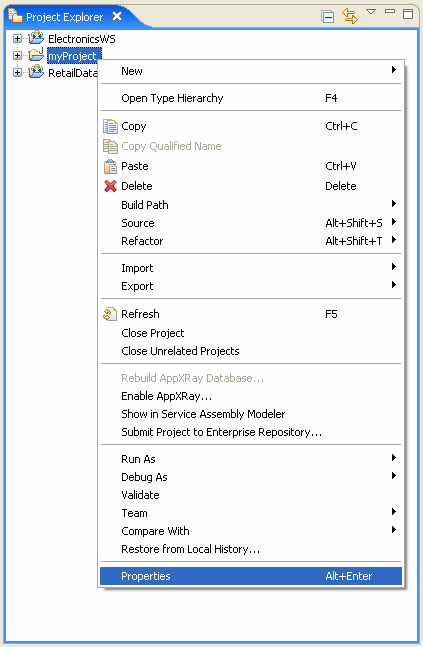Toggle Link with Editor icon
The image size is (423, 647).
click(x=350, y=17)
